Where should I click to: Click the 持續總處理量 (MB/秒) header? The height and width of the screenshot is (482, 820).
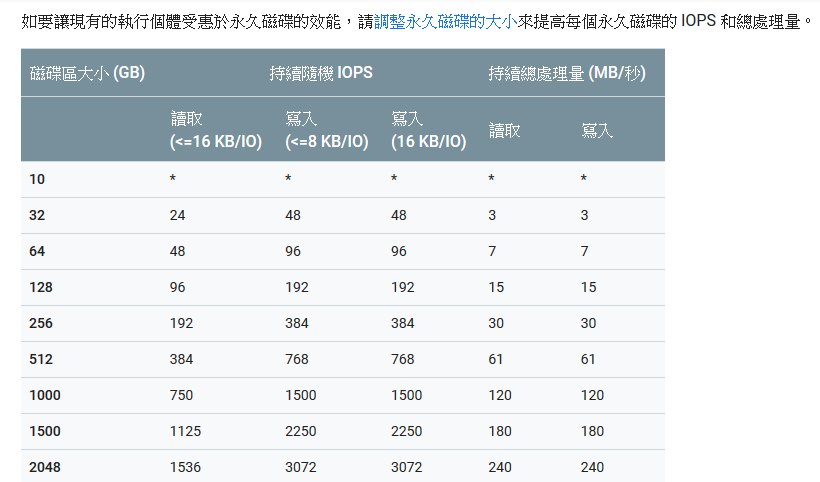click(x=567, y=73)
